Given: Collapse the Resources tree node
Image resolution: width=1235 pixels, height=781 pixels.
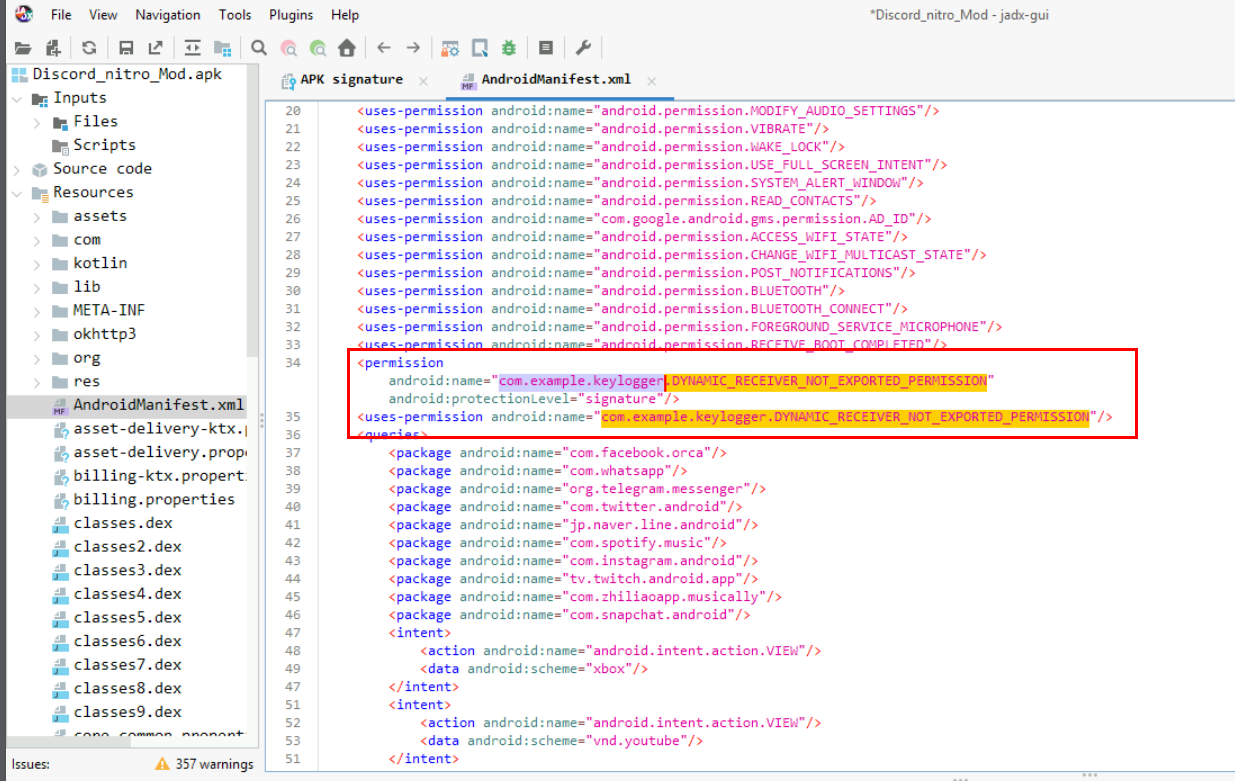Looking at the screenshot, I should pyautogui.click(x=17, y=193).
